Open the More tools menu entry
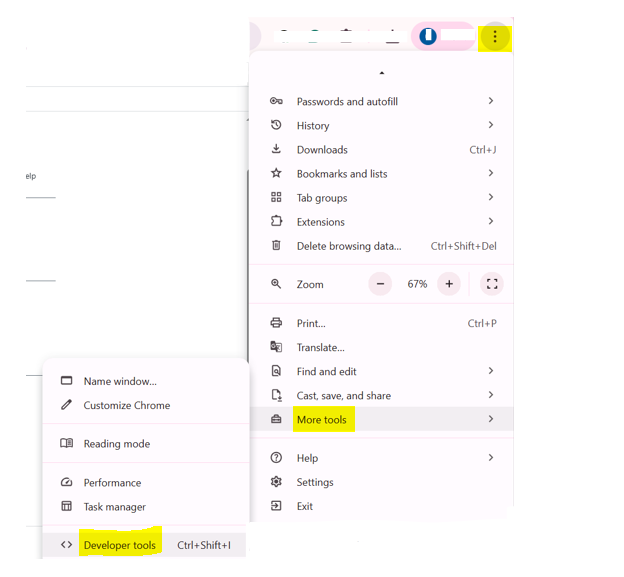 point(322,419)
